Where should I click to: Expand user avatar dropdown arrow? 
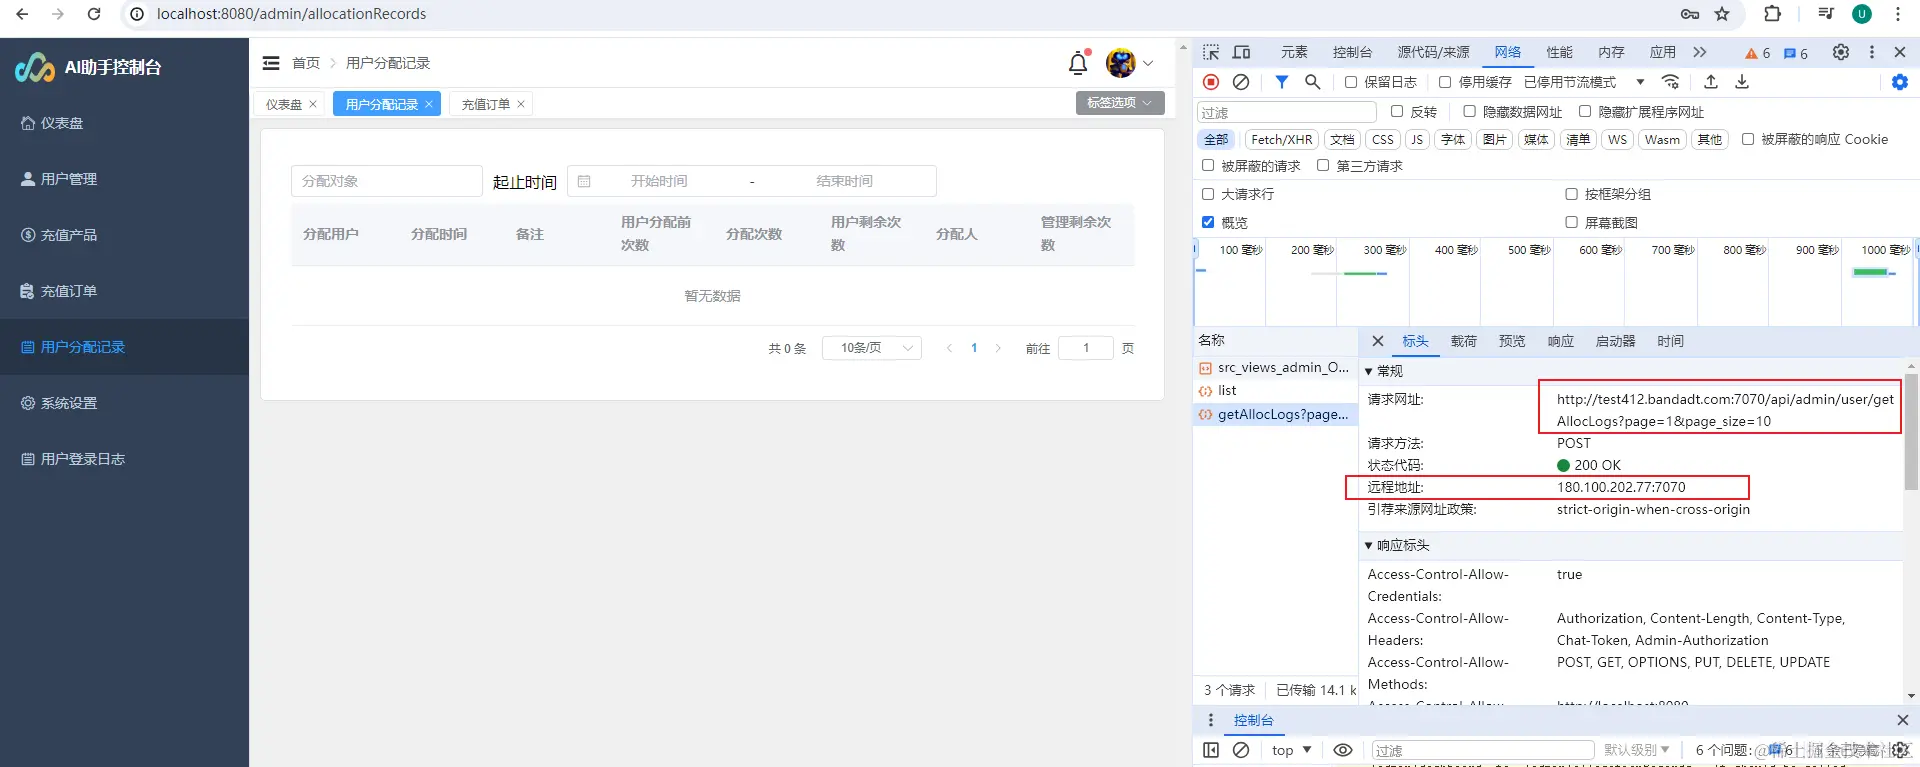coord(1148,63)
